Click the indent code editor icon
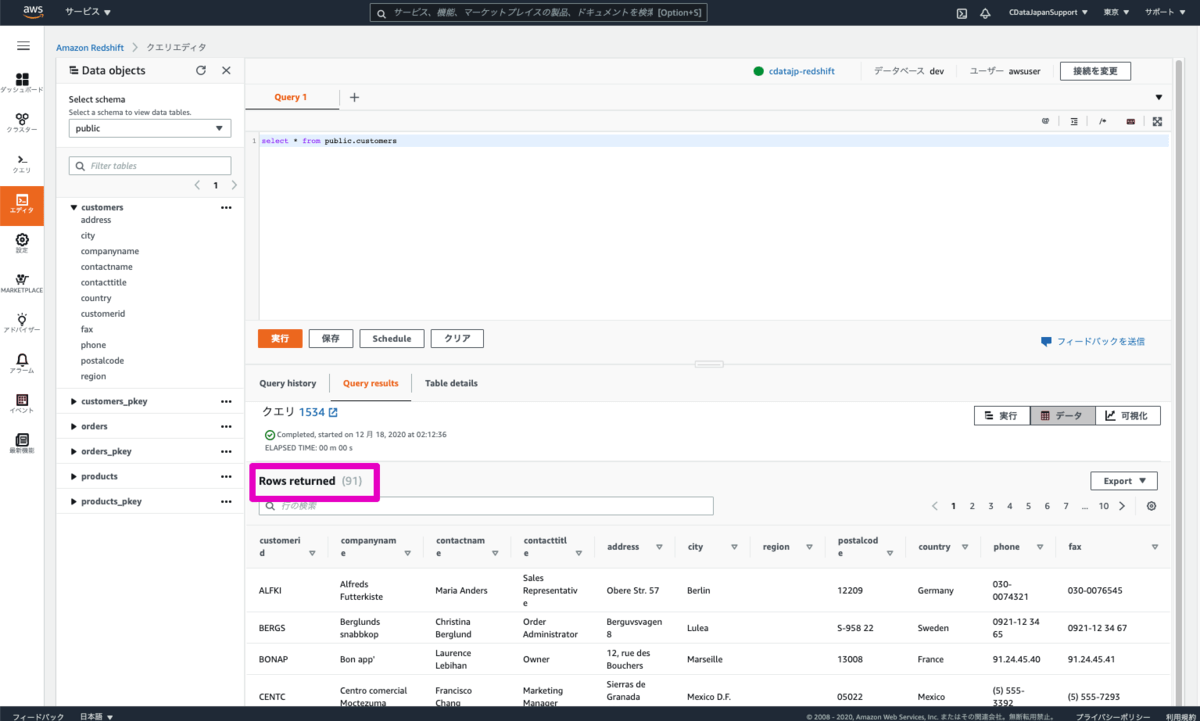 1074,121
